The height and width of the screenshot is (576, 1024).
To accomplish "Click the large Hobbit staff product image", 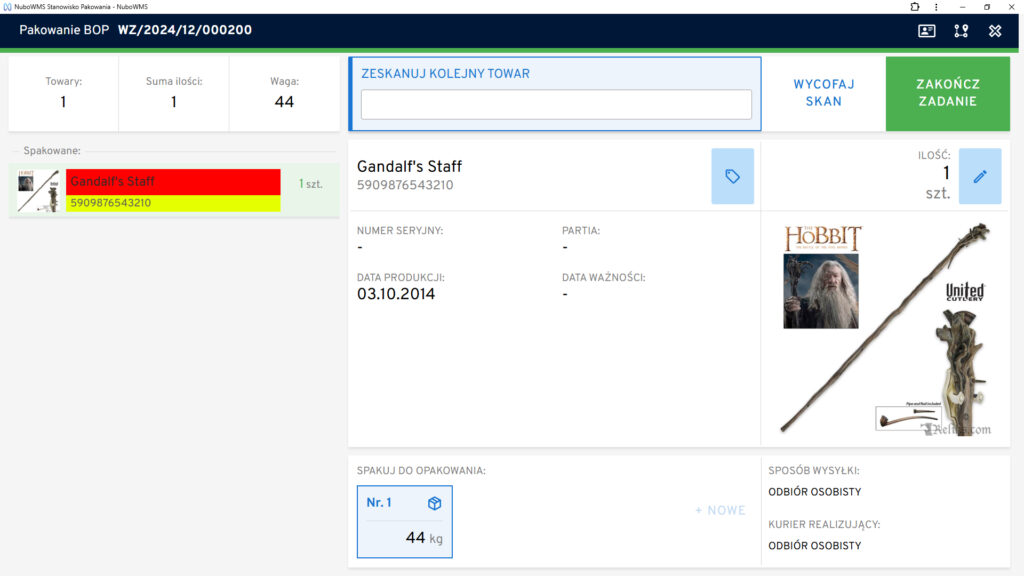I will click(885, 329).
